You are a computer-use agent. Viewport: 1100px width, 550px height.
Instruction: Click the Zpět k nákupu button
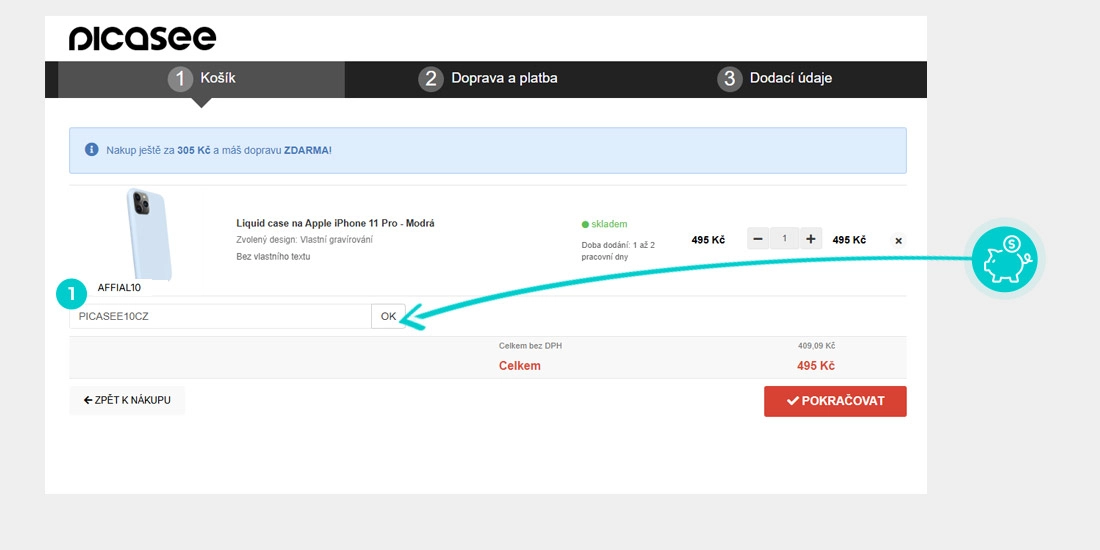pos(127,400)
